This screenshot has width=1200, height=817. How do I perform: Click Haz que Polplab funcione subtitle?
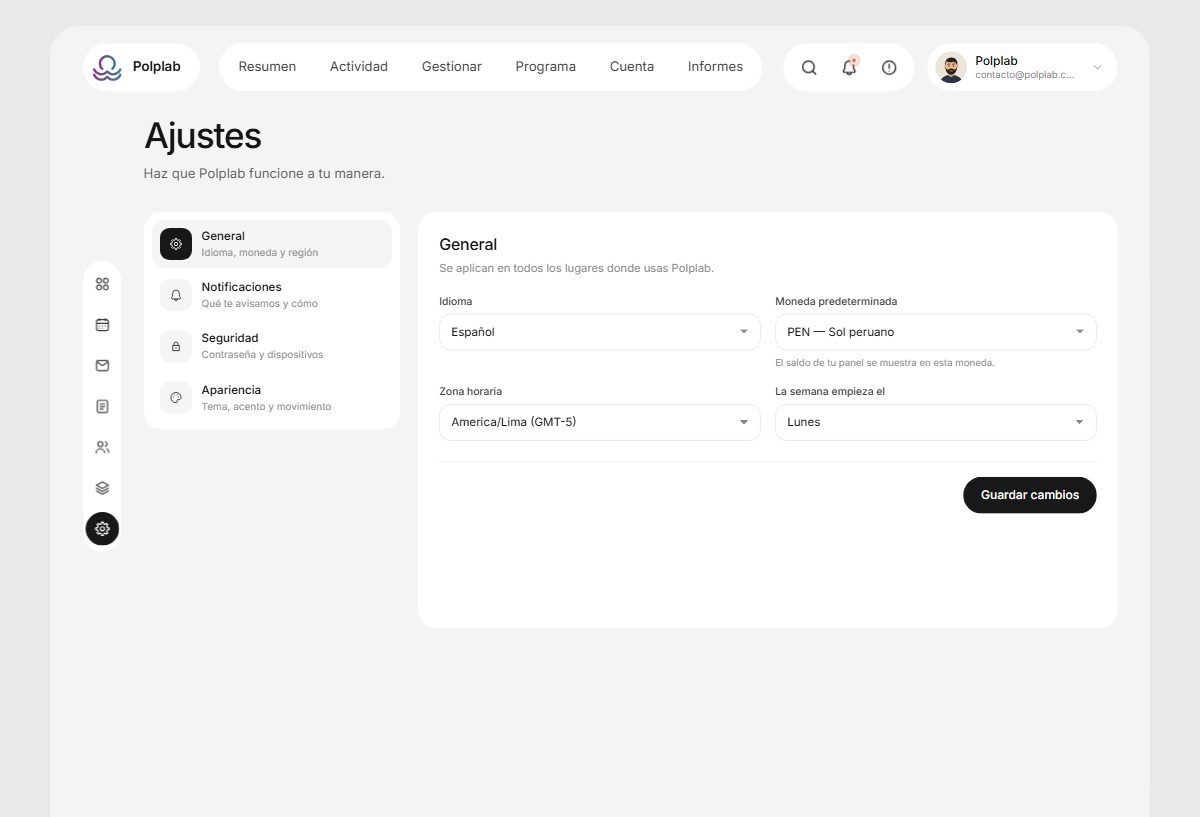(x=264, y=174)
